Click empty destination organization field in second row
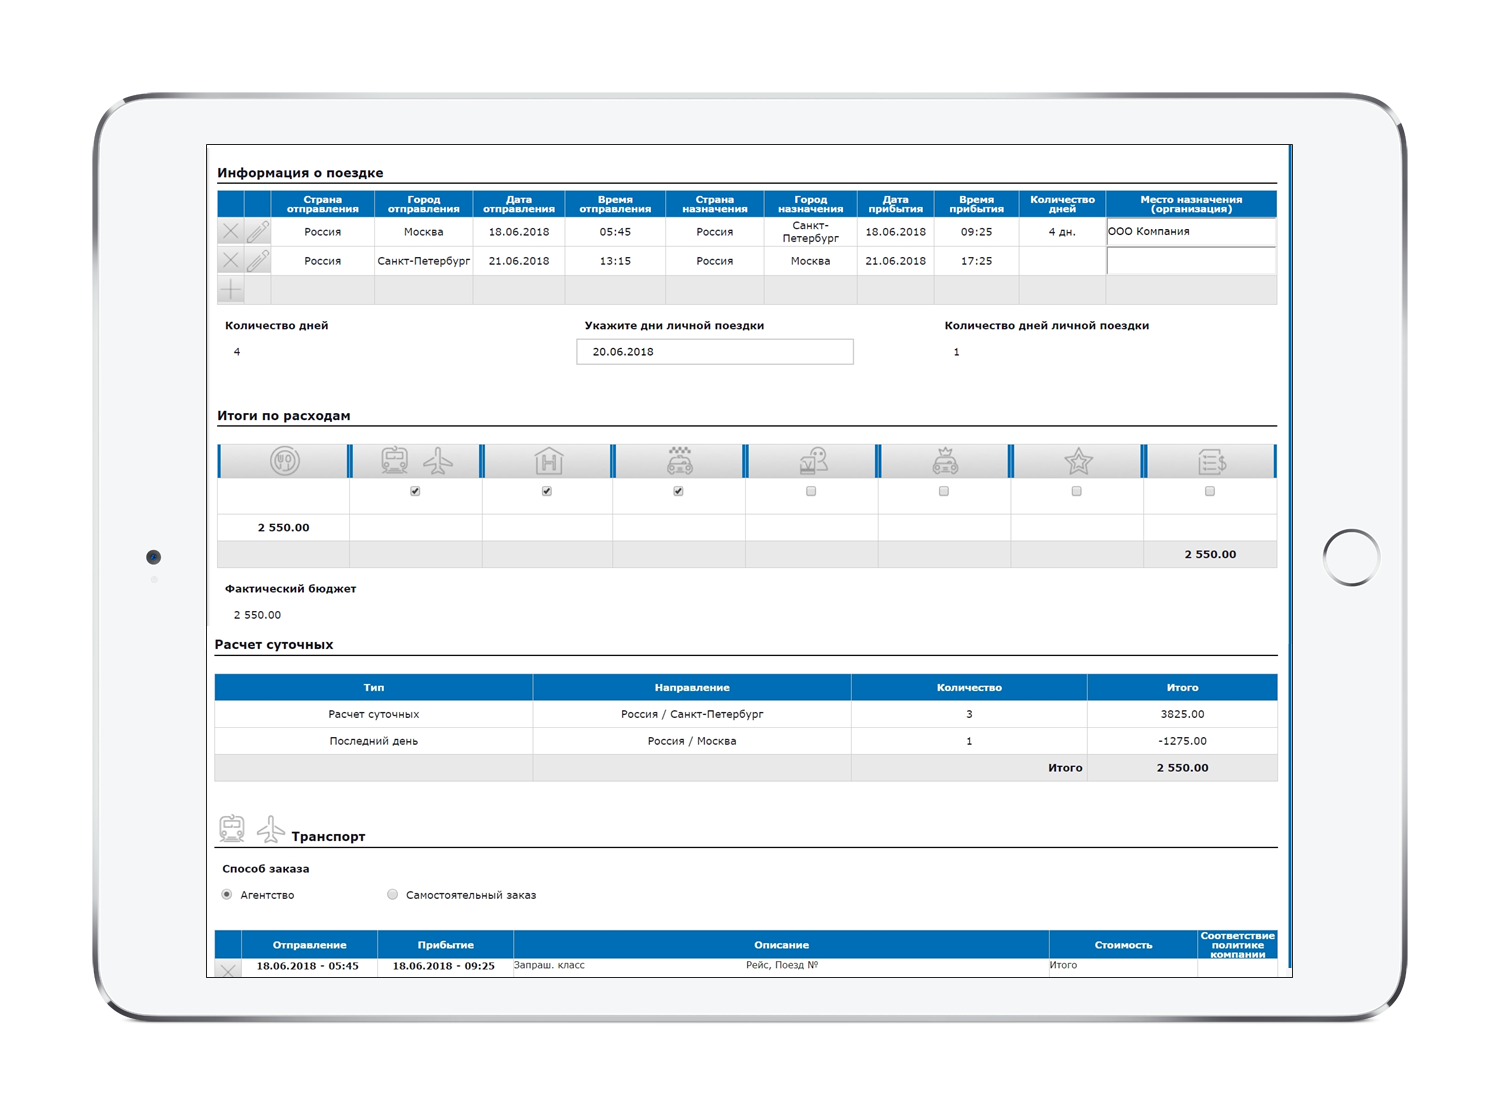 (x=1190, y=261)
